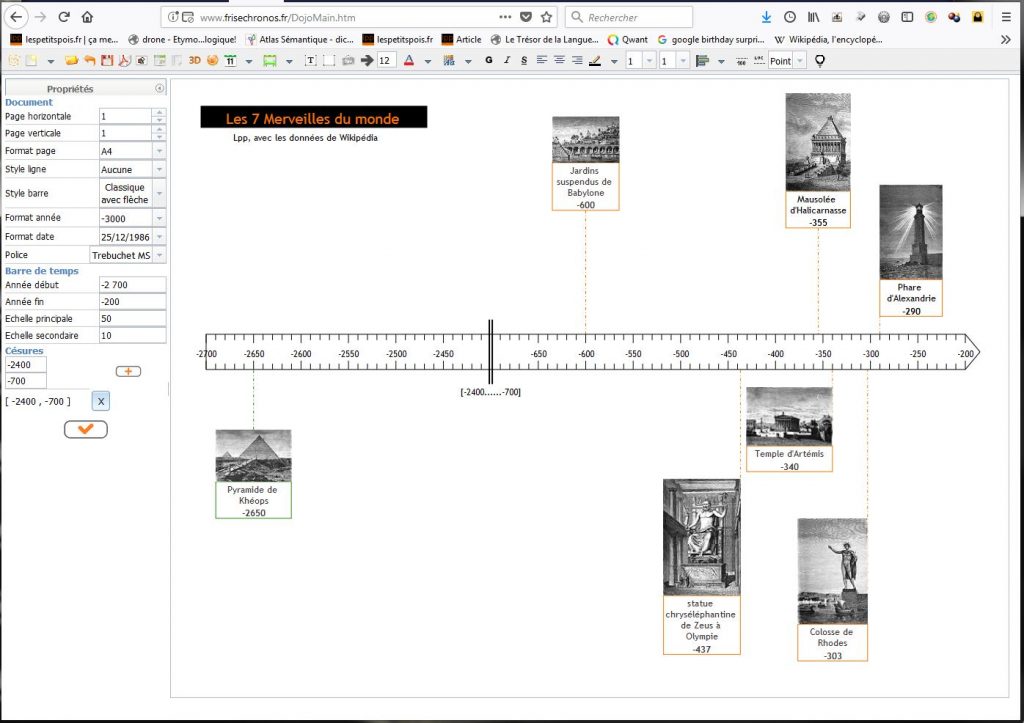Confirm properties with the orange checkmark button
This screenshot has width=1024, height=723.
tap(85, 429)
